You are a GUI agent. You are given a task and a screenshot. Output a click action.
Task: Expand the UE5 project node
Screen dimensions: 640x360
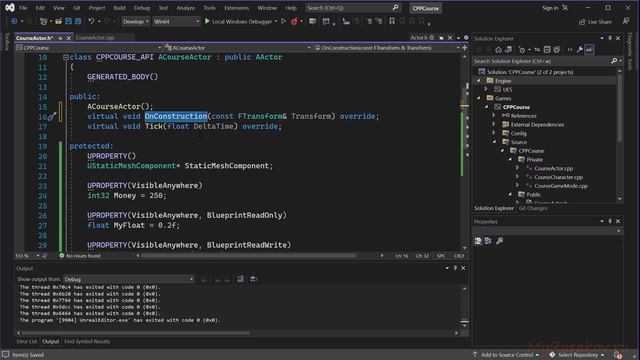tap(486, 89)
